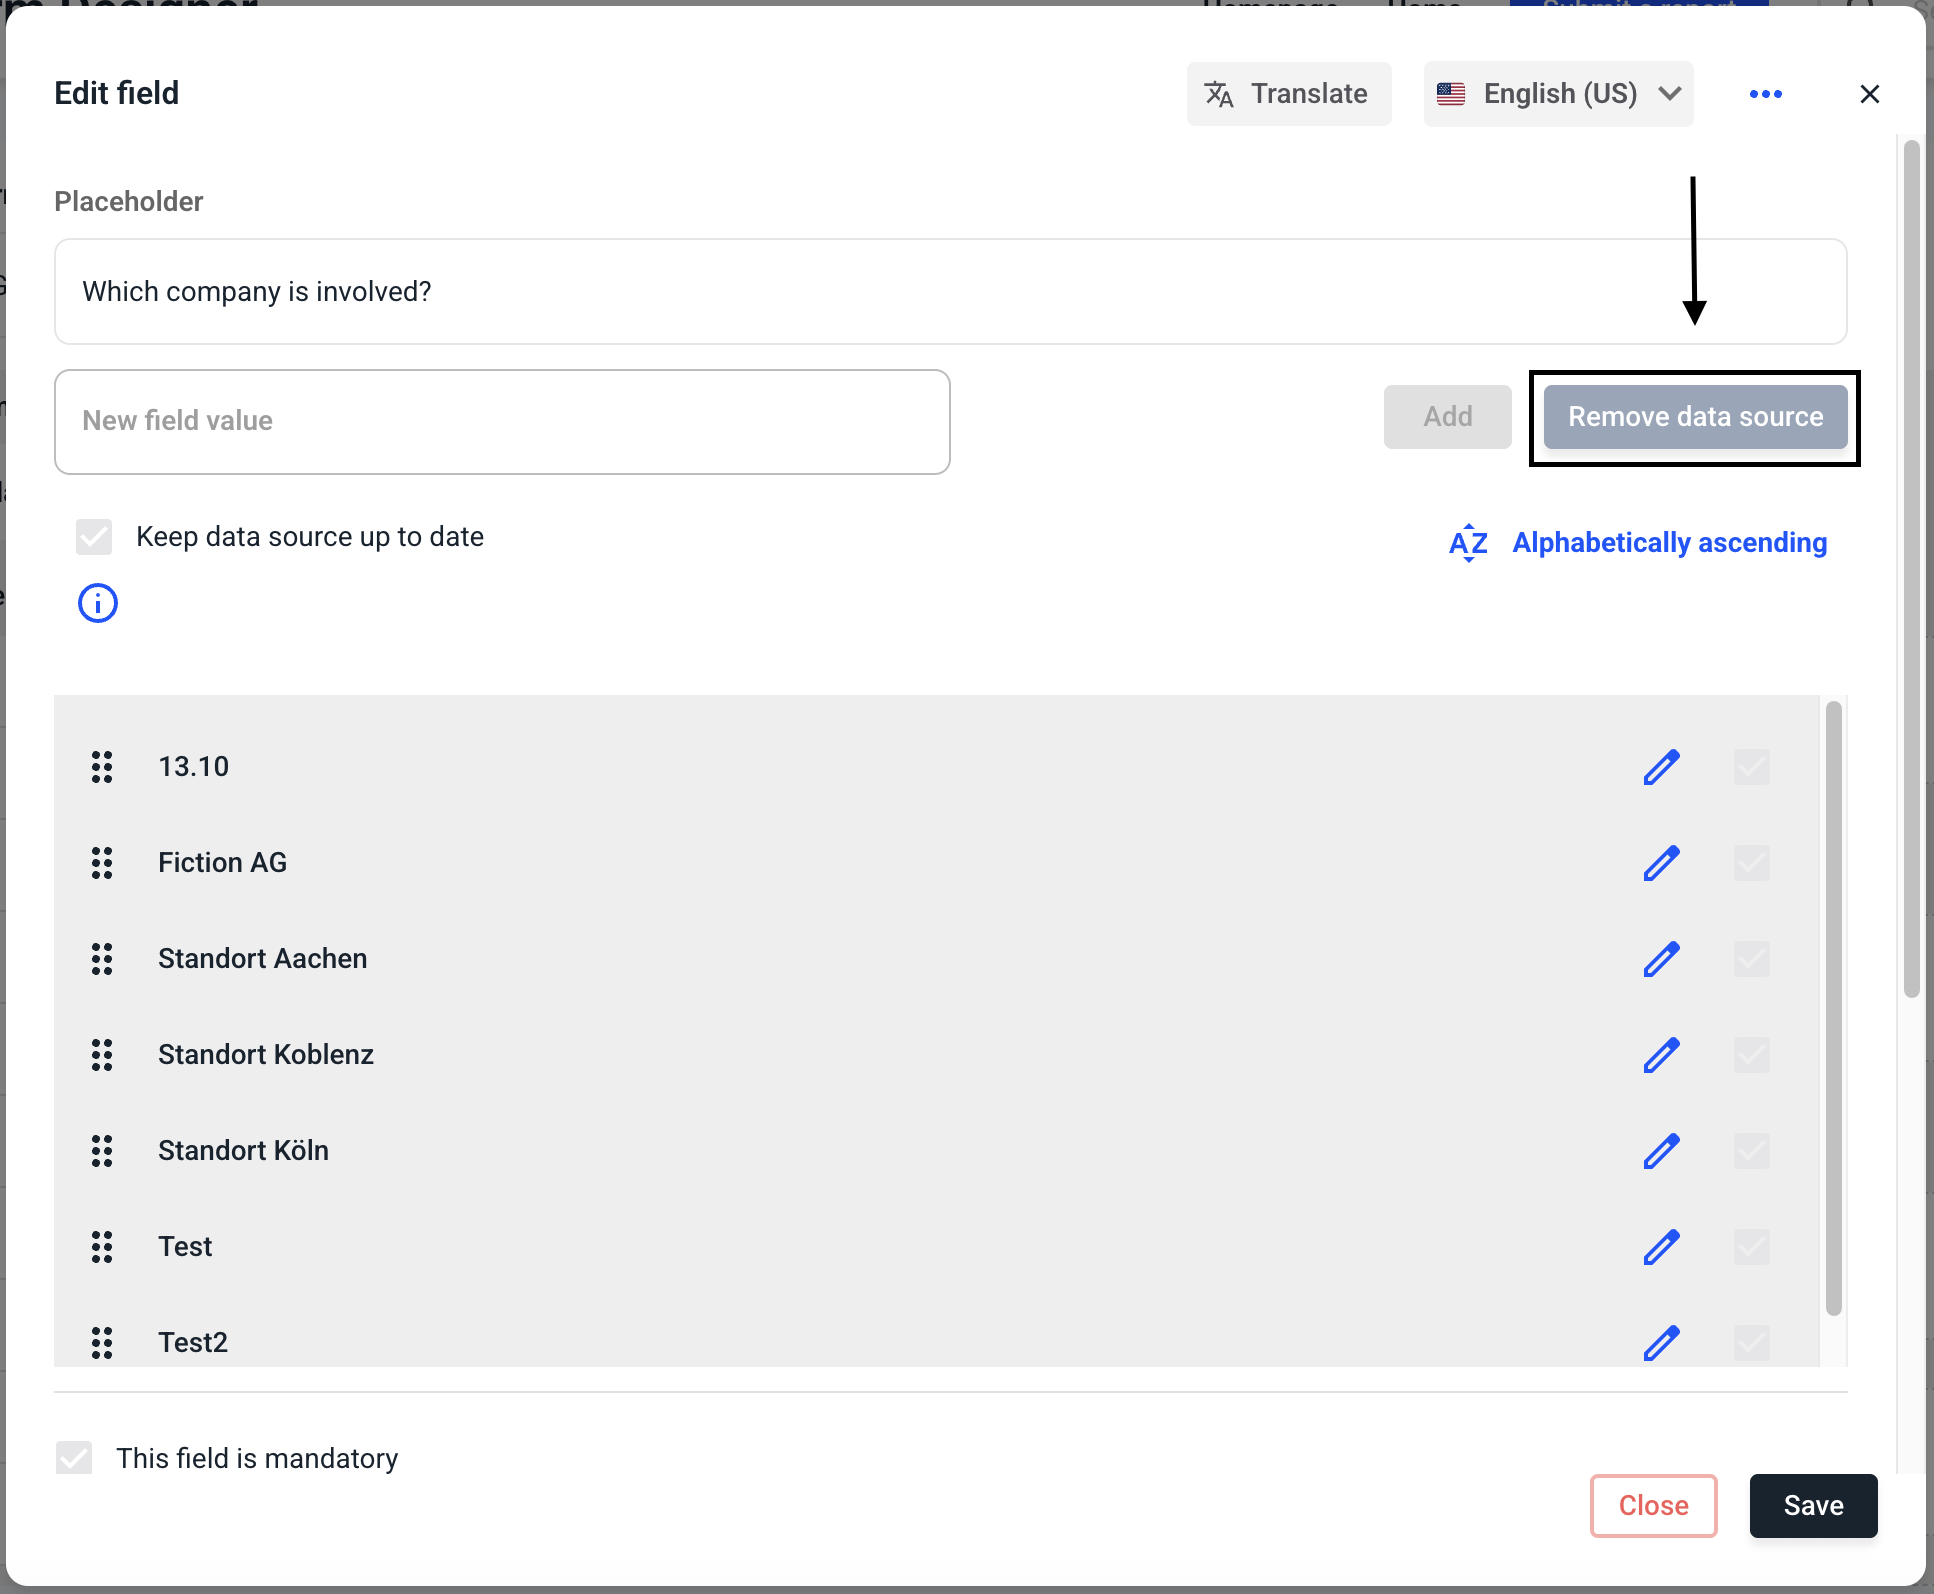Image resolution: width=1934 pixels, height=1594 pixels.
Task: Click pencil icon for Standort Aachen
Action: tap(1661, 959)
